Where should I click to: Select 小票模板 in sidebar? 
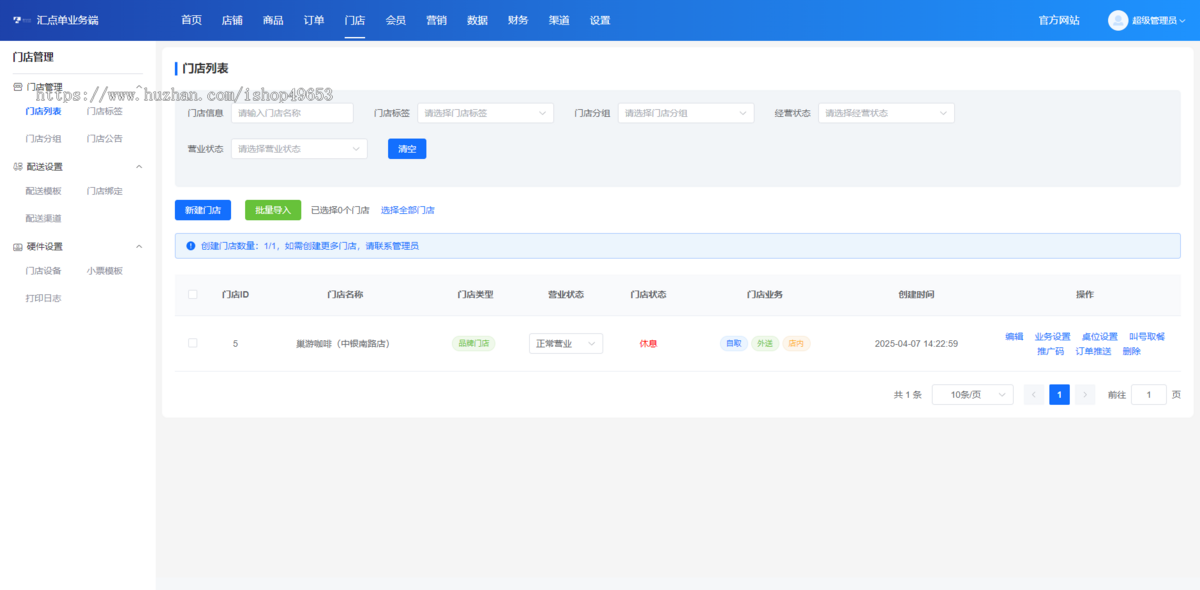(x=105, y=271)
